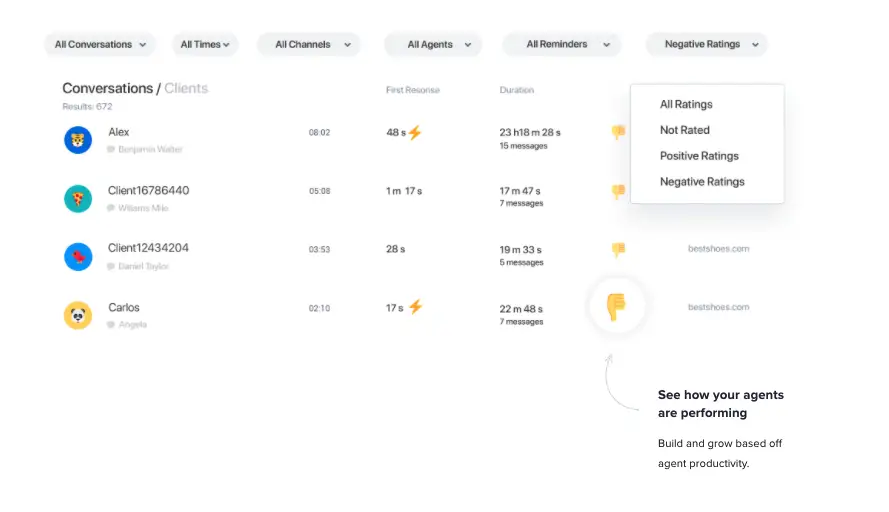
Task: Open the bestshoes.com link in Carlos's row
Action: pyautogui.click(x=718, y=307)
